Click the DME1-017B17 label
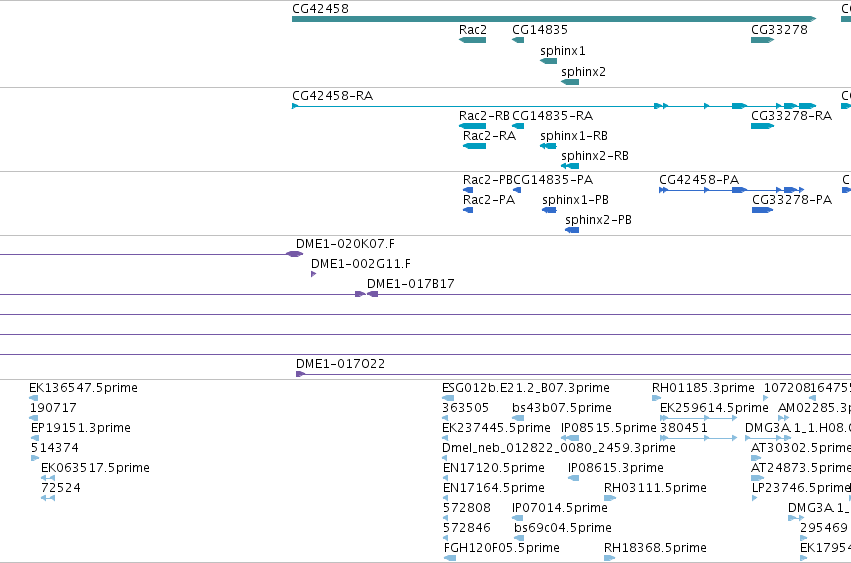Screen dimensions: 851x563 410,284
